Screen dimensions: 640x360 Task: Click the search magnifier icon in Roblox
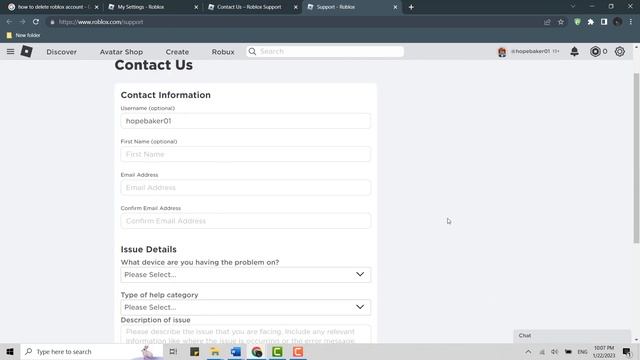click(x=252, y=51)
